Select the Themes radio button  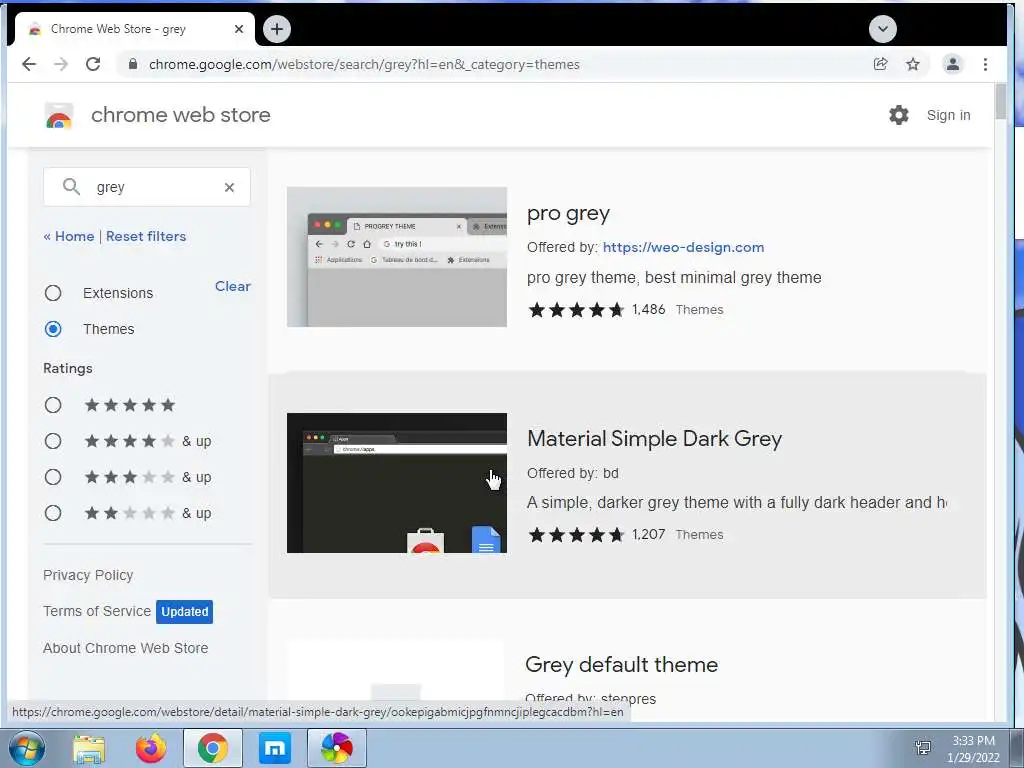[53, 328]
